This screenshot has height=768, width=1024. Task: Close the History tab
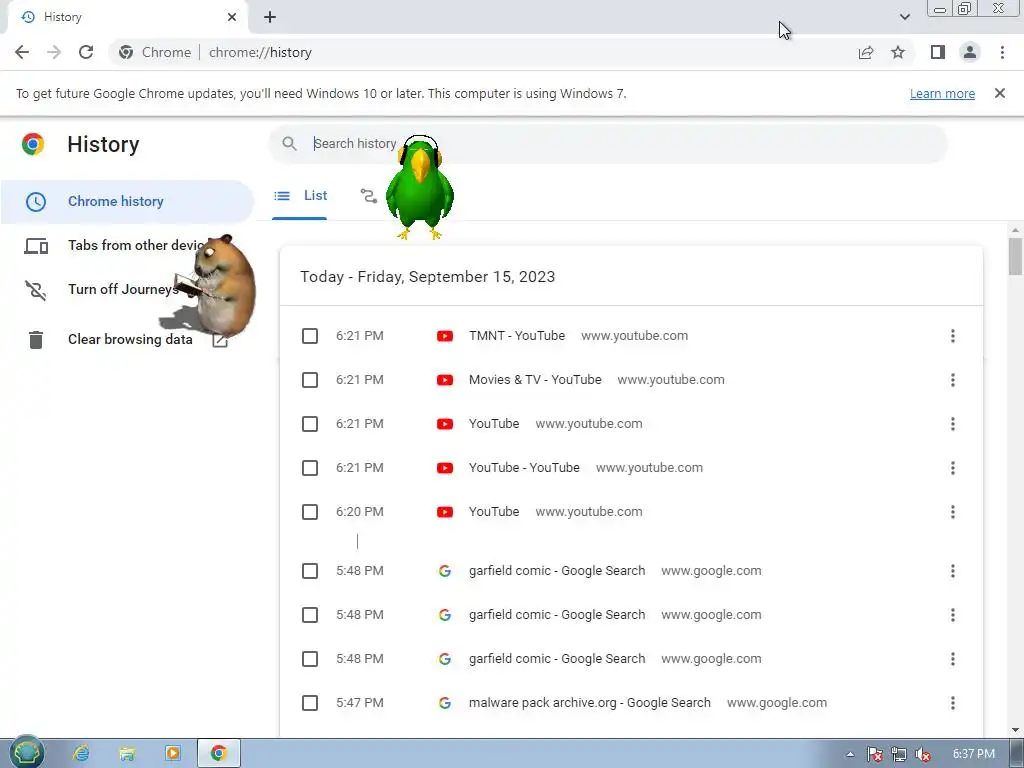[232, 17]
